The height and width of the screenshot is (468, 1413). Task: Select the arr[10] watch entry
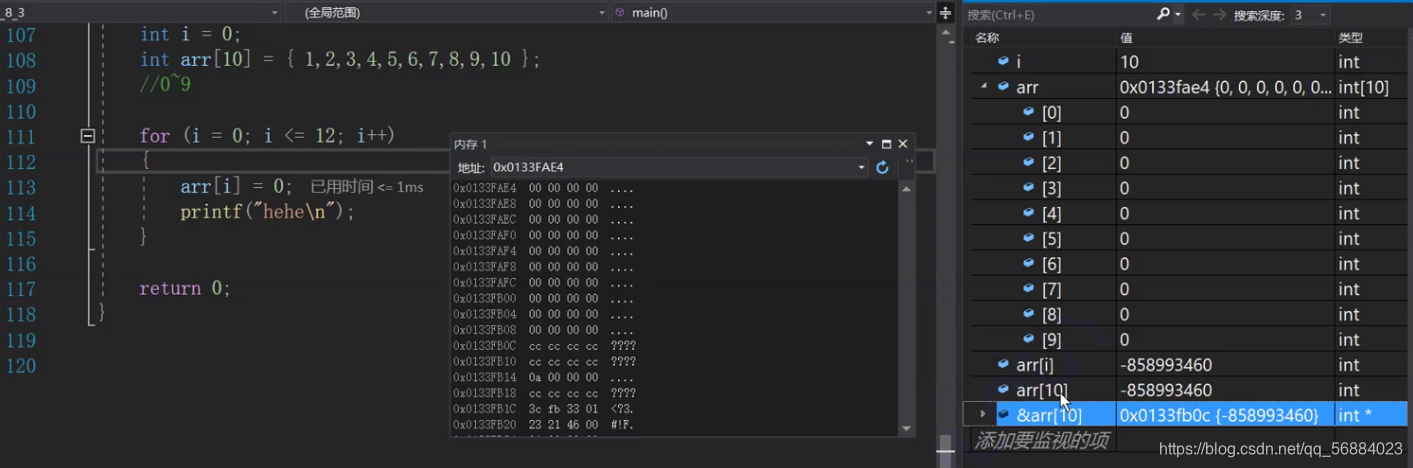[x=1190, y=390]
